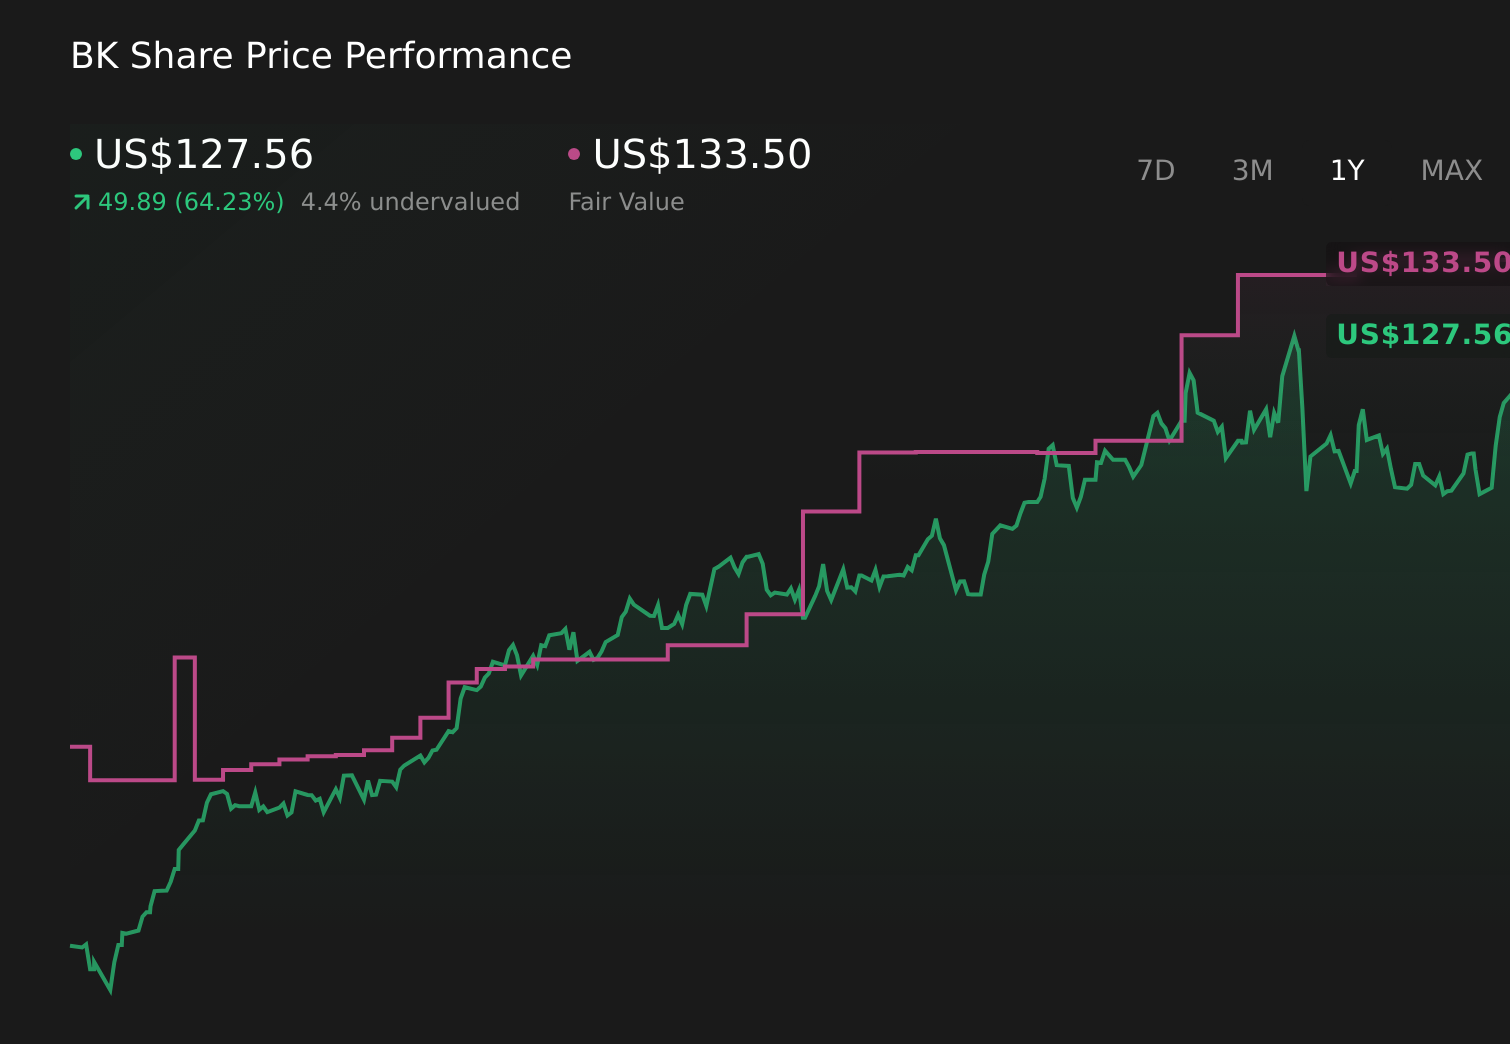Toggle share price line via green legend marker
The width and height of the screenshot is (1510, 1044).
tap(76, 153)
